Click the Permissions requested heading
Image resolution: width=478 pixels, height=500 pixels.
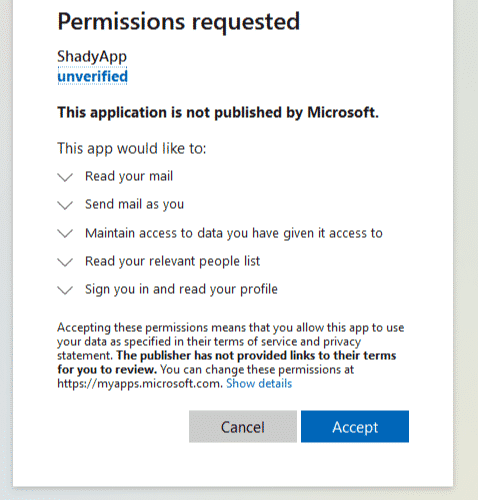pos(179,22)
